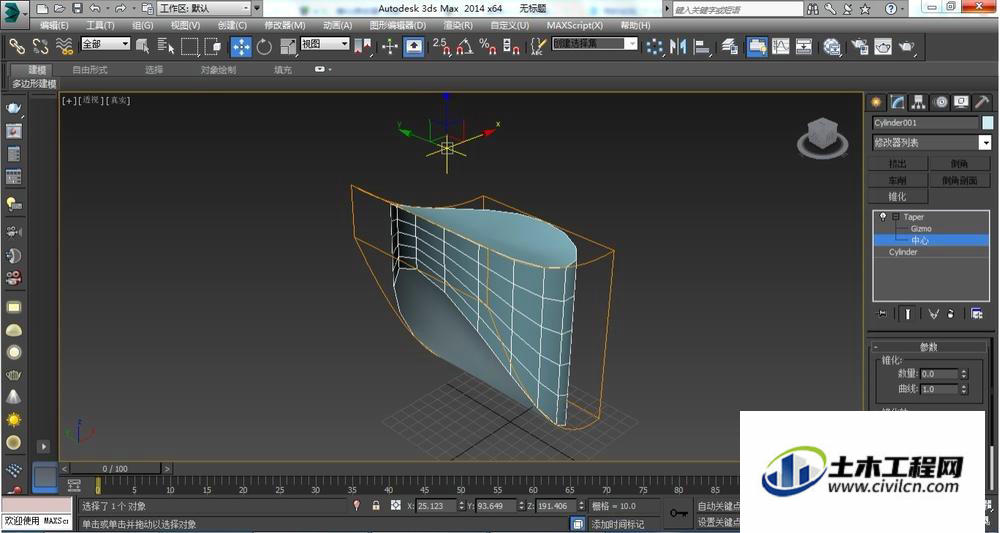Click the Bind to Space Warp tool
The width and height of the screenshot is (1000, 533).
[64, 46]
